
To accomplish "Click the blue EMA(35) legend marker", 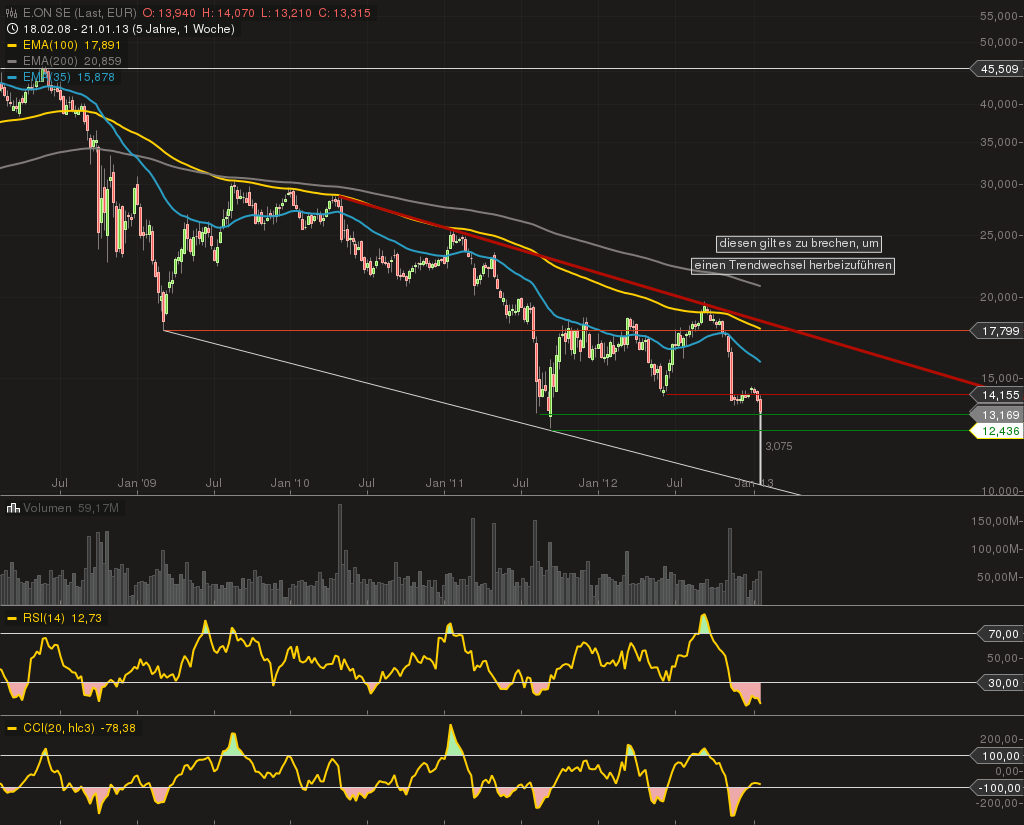I will click(12, 77).
